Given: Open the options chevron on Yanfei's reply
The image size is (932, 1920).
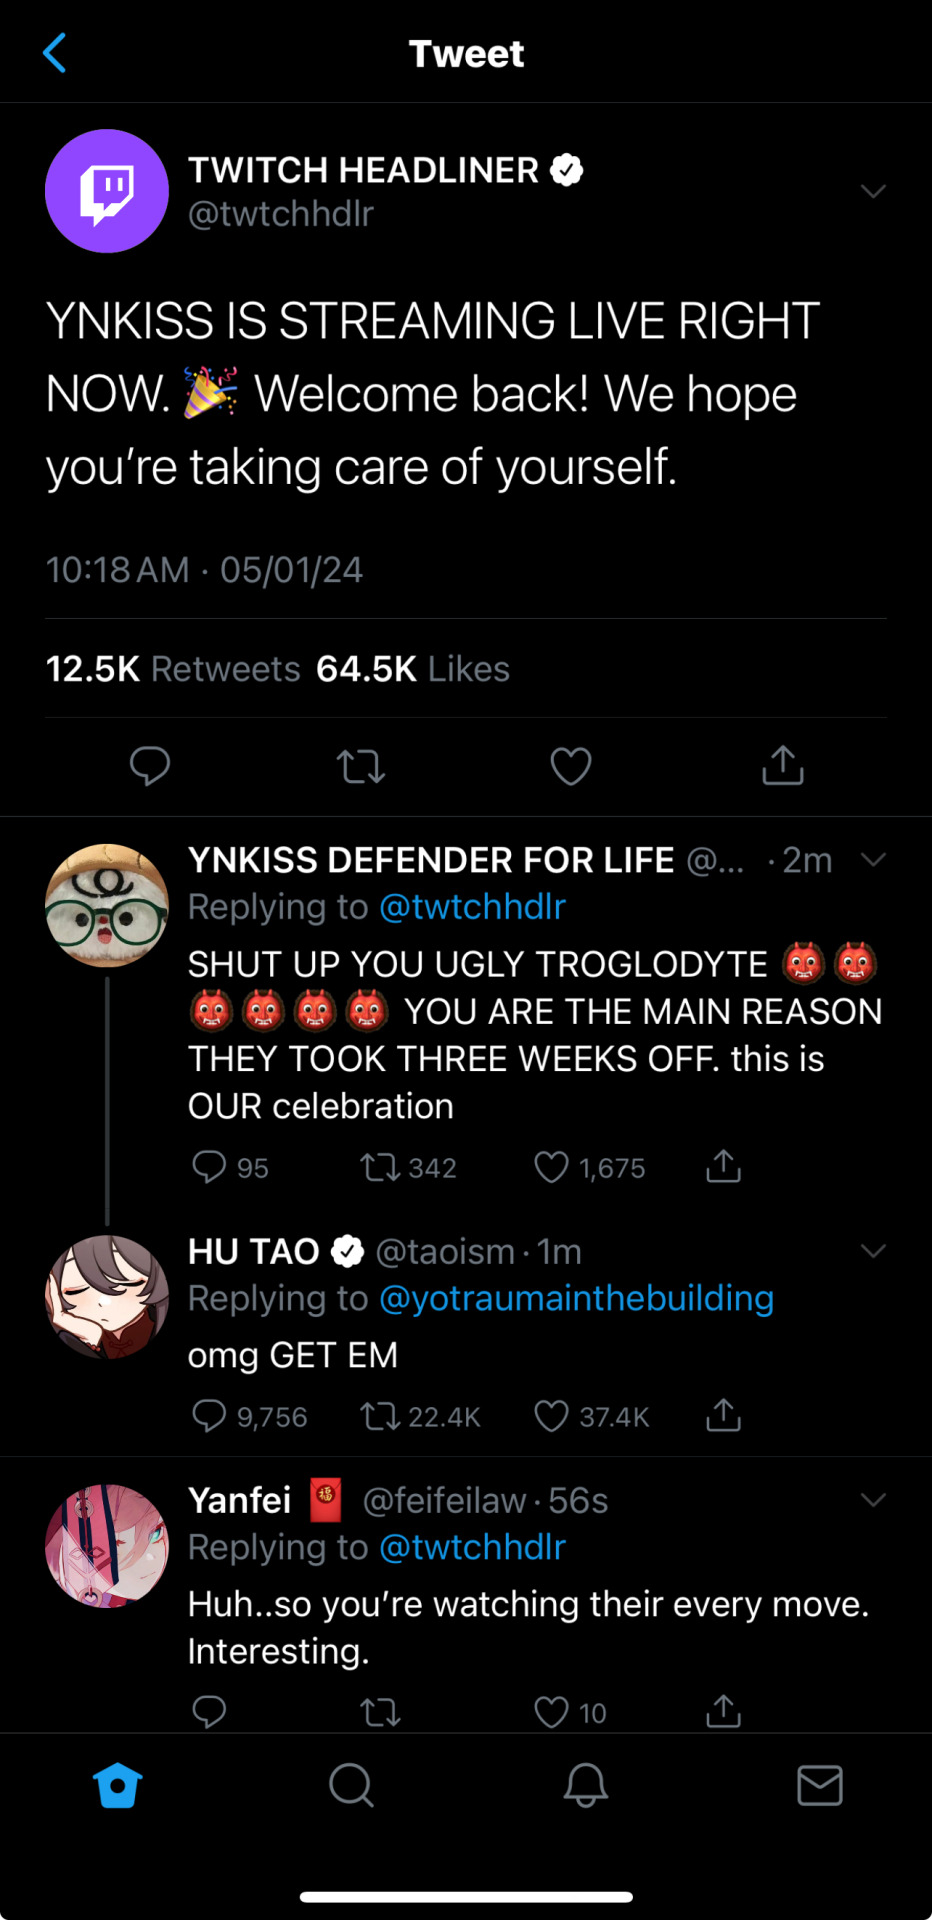Looking at the screenshot, I should pyautogui.click(x=873, y=1500).
